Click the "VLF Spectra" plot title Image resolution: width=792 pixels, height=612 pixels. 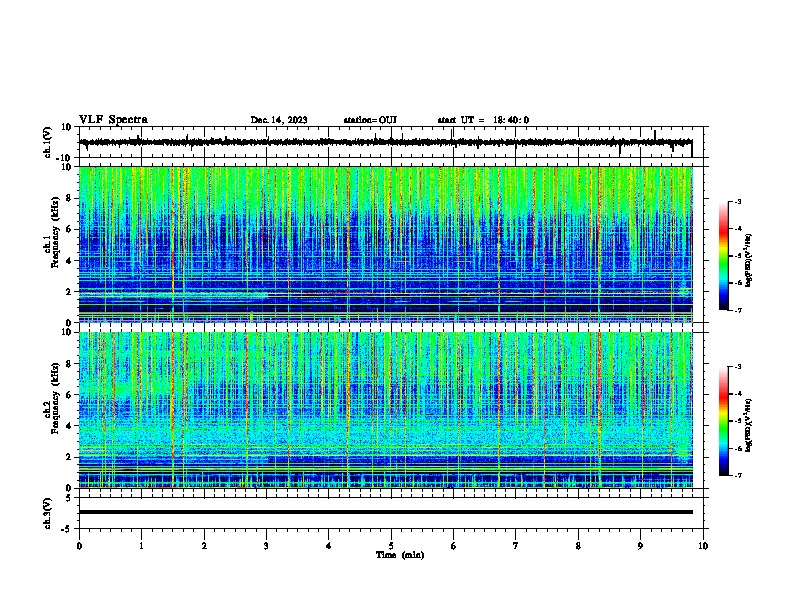pyautogui.click(x=113, y=120)
